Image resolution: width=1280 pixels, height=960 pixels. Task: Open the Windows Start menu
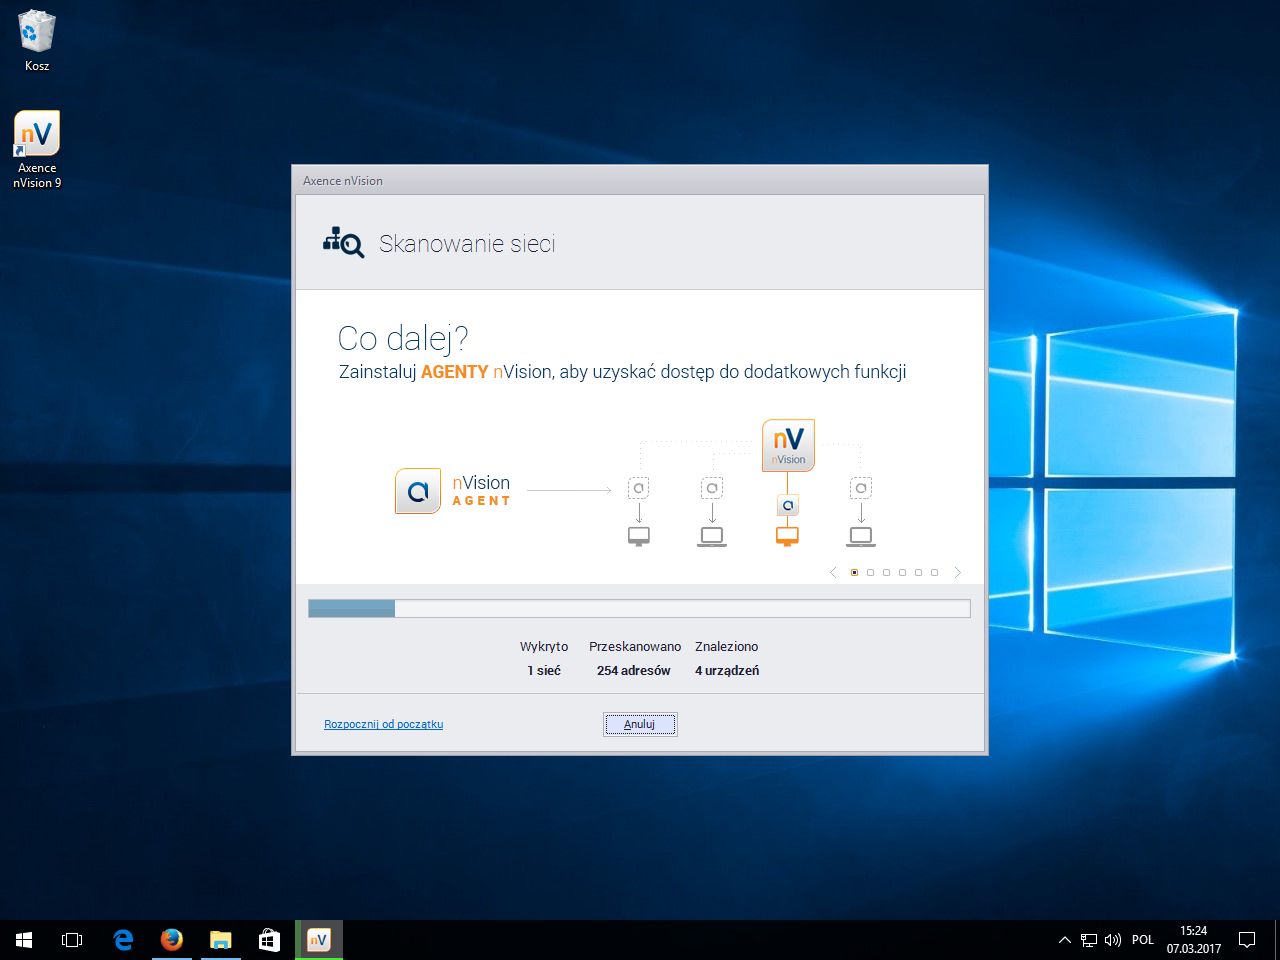(24, 940)
